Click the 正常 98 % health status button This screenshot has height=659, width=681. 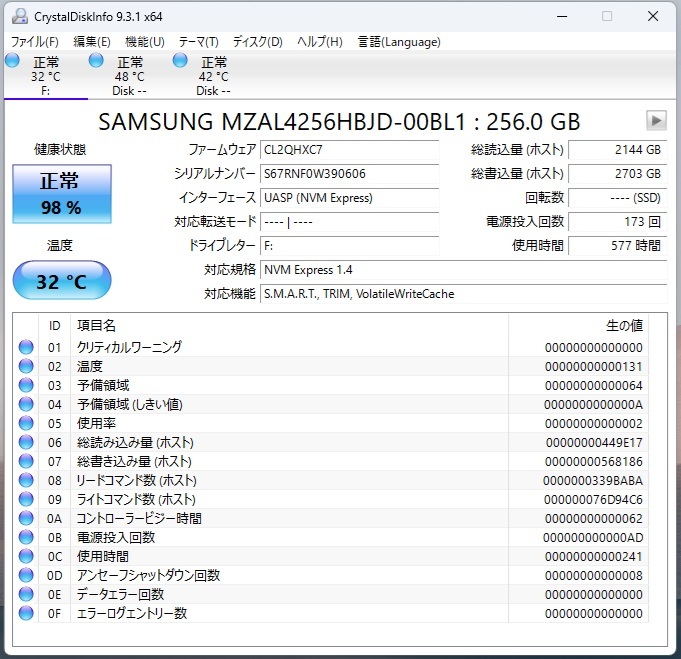point(62,194)
